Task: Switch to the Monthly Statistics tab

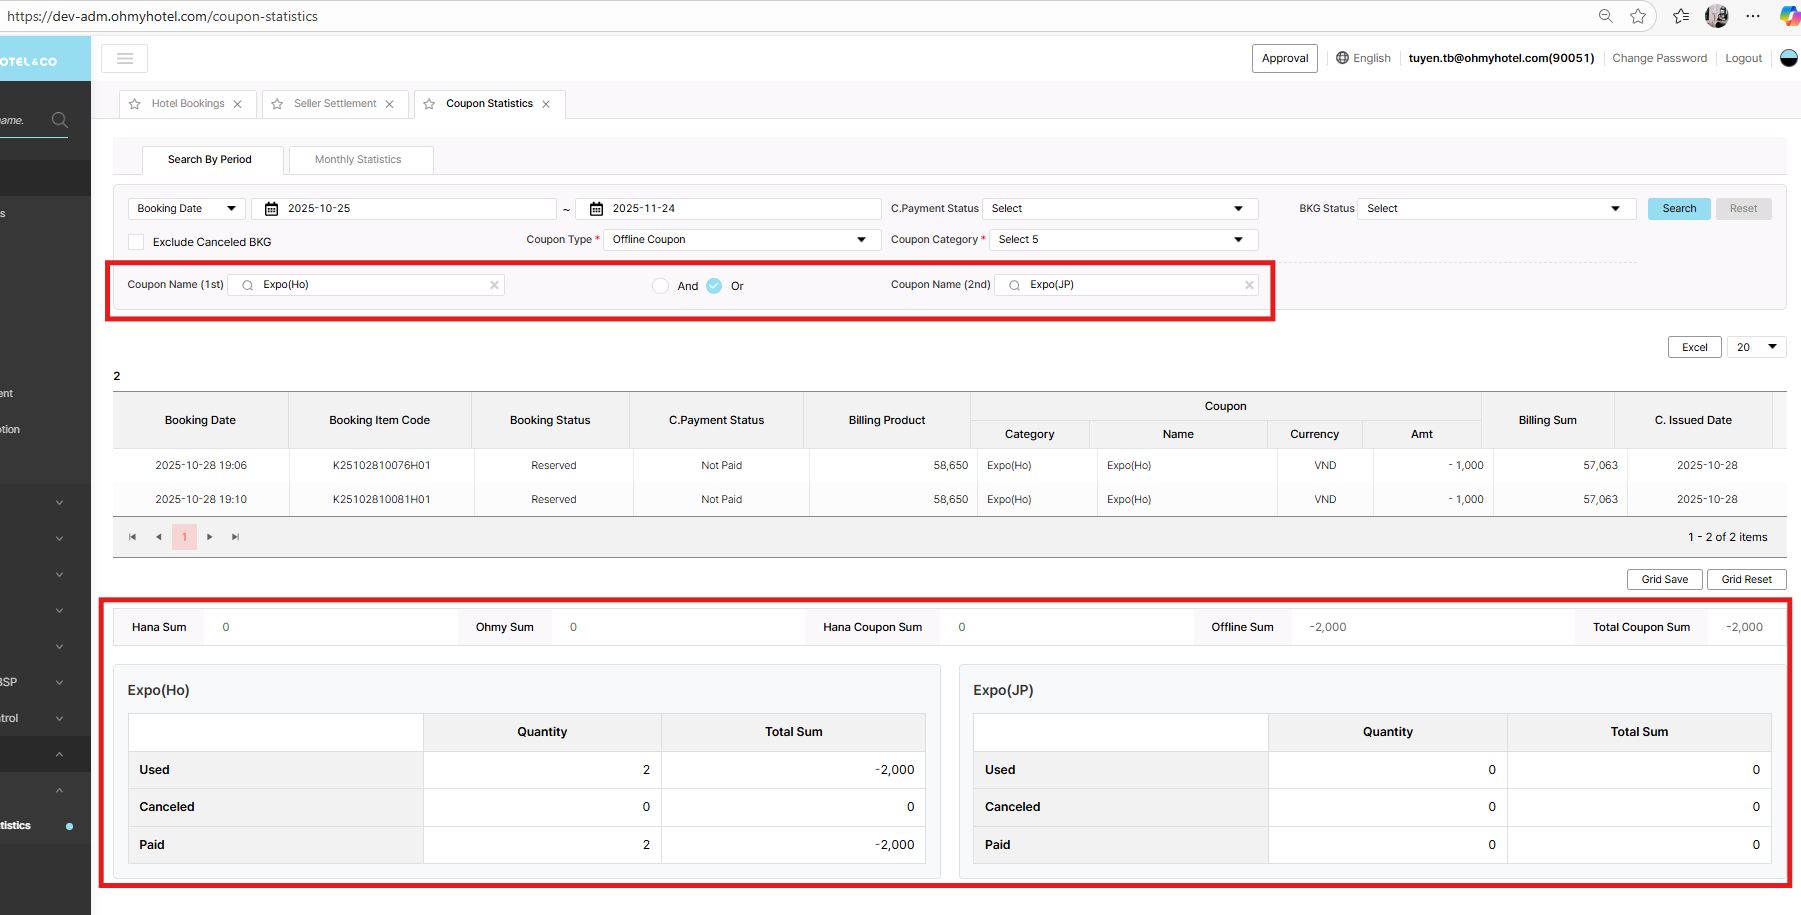Action: point(358,160)
